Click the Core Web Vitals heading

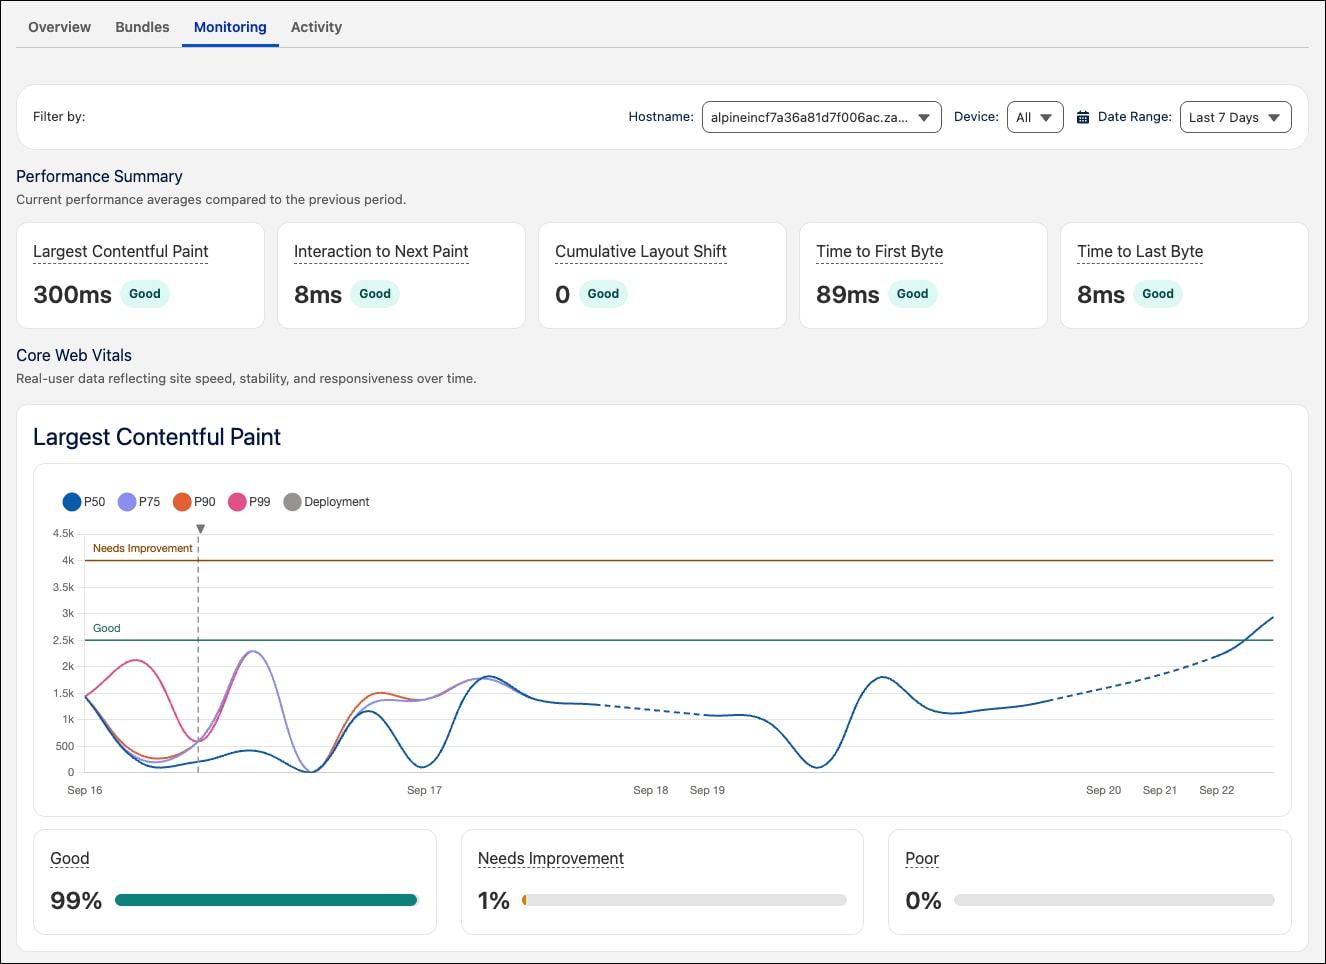(74, 355)
